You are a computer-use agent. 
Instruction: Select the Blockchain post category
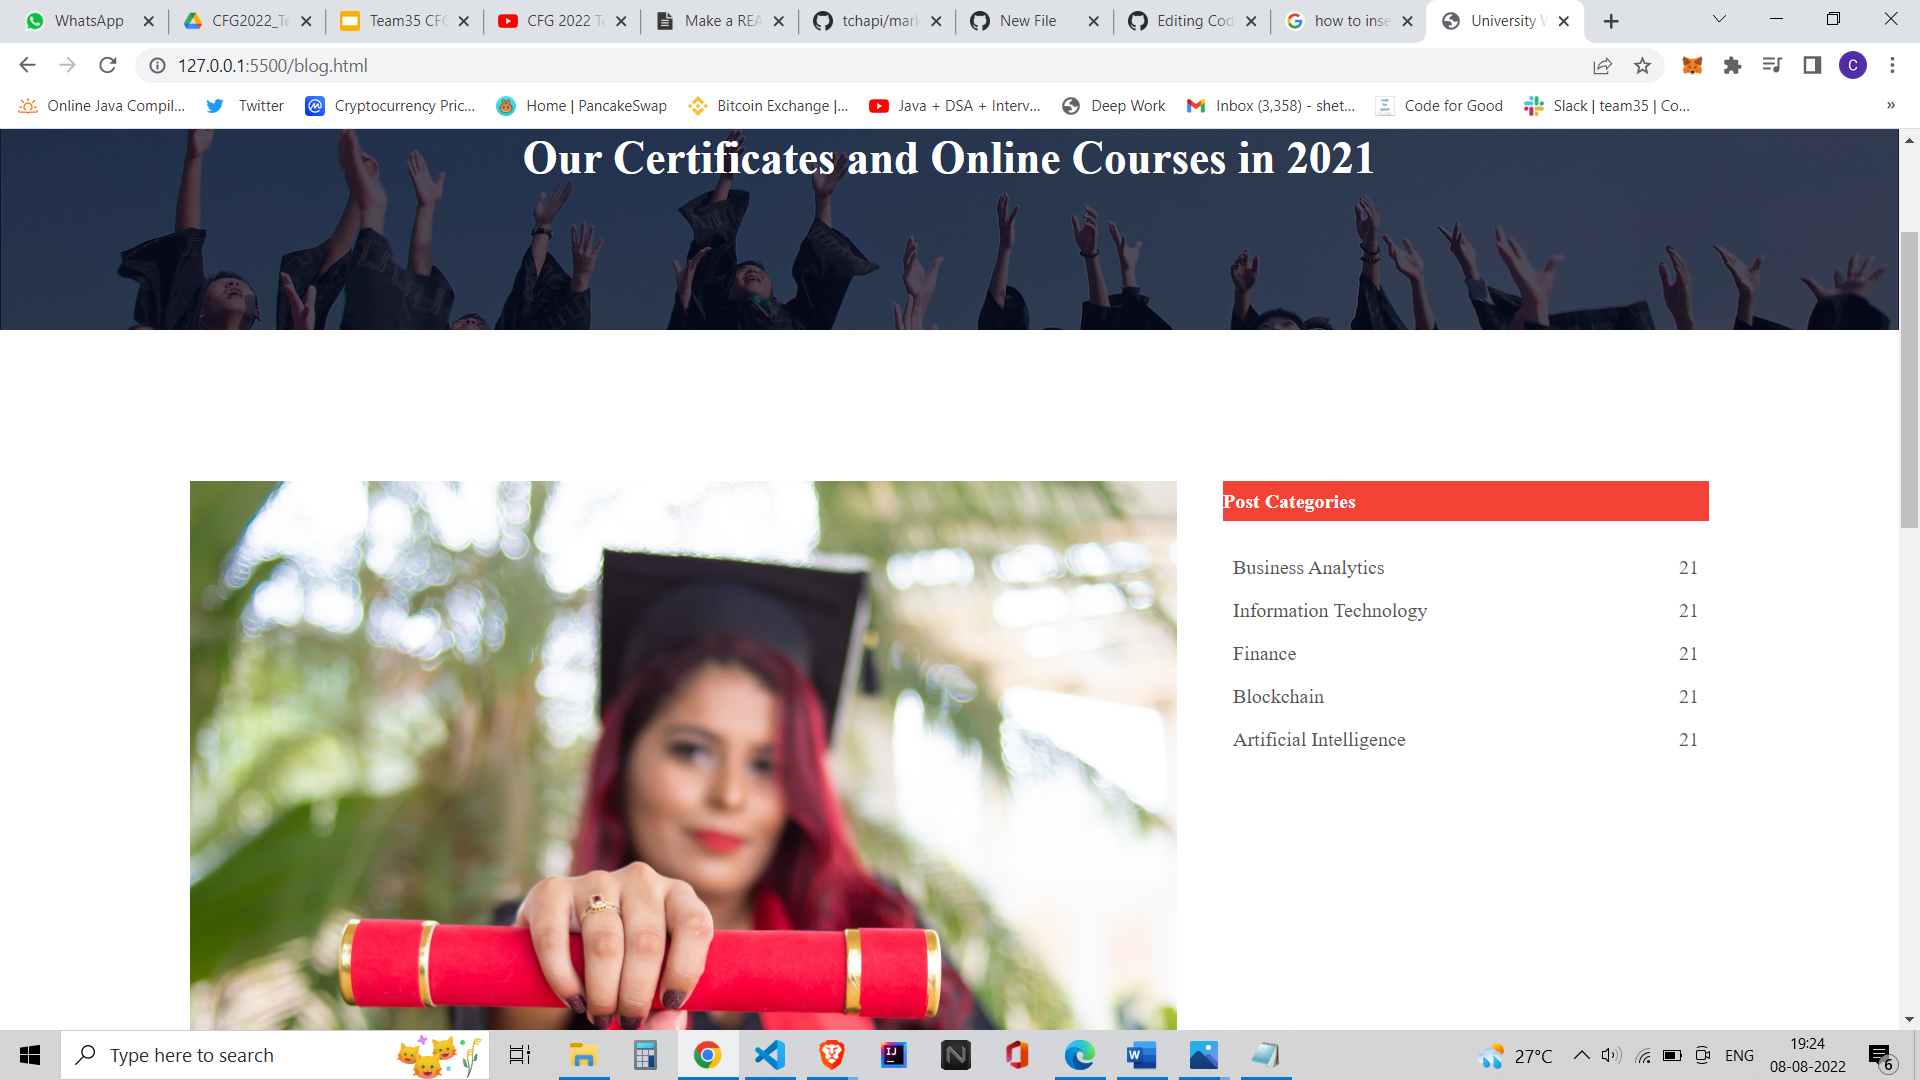click(1278, 696)
